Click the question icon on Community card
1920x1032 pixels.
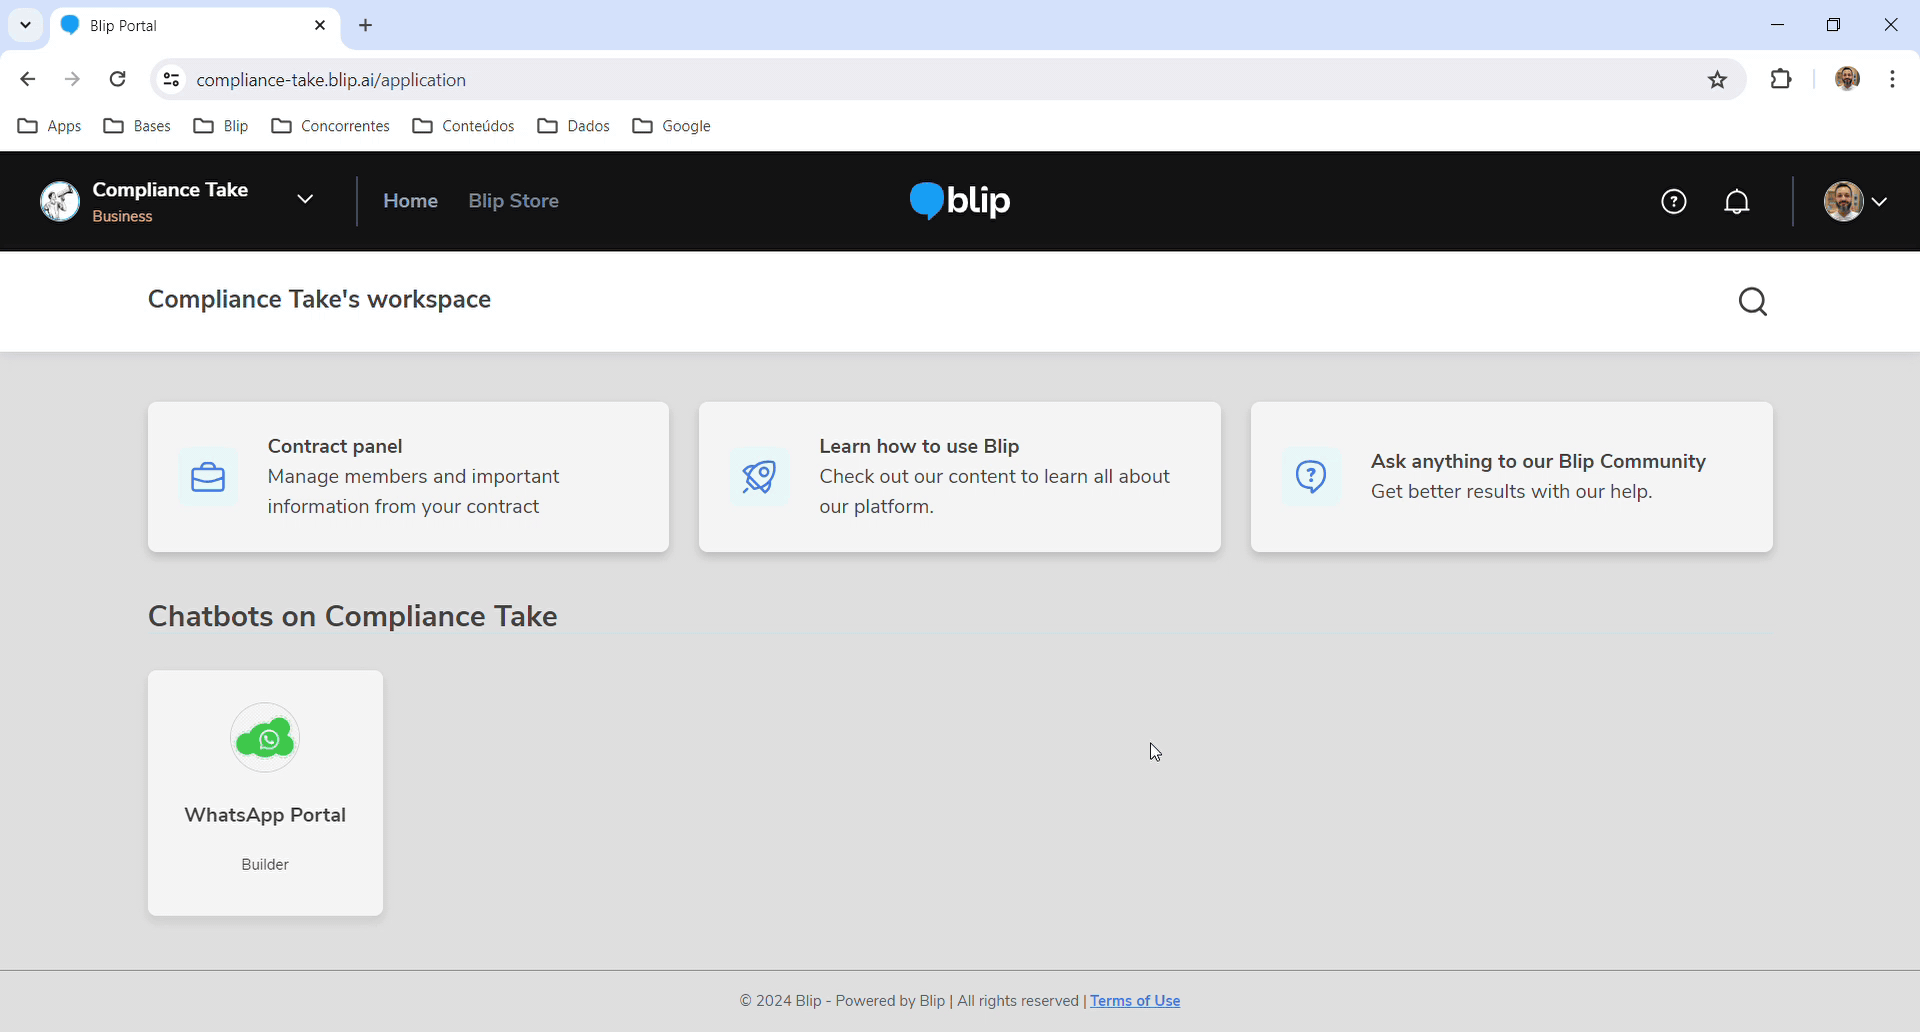[1311, 477]
